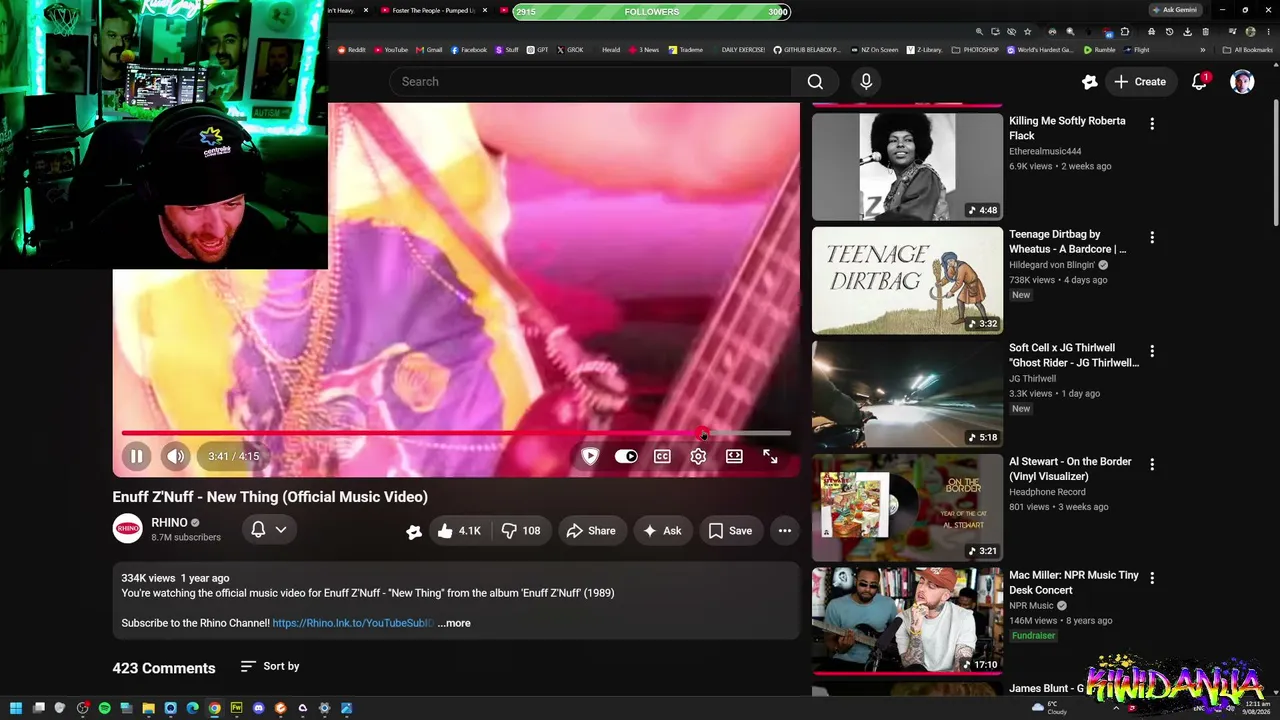Share the current video

591,531
